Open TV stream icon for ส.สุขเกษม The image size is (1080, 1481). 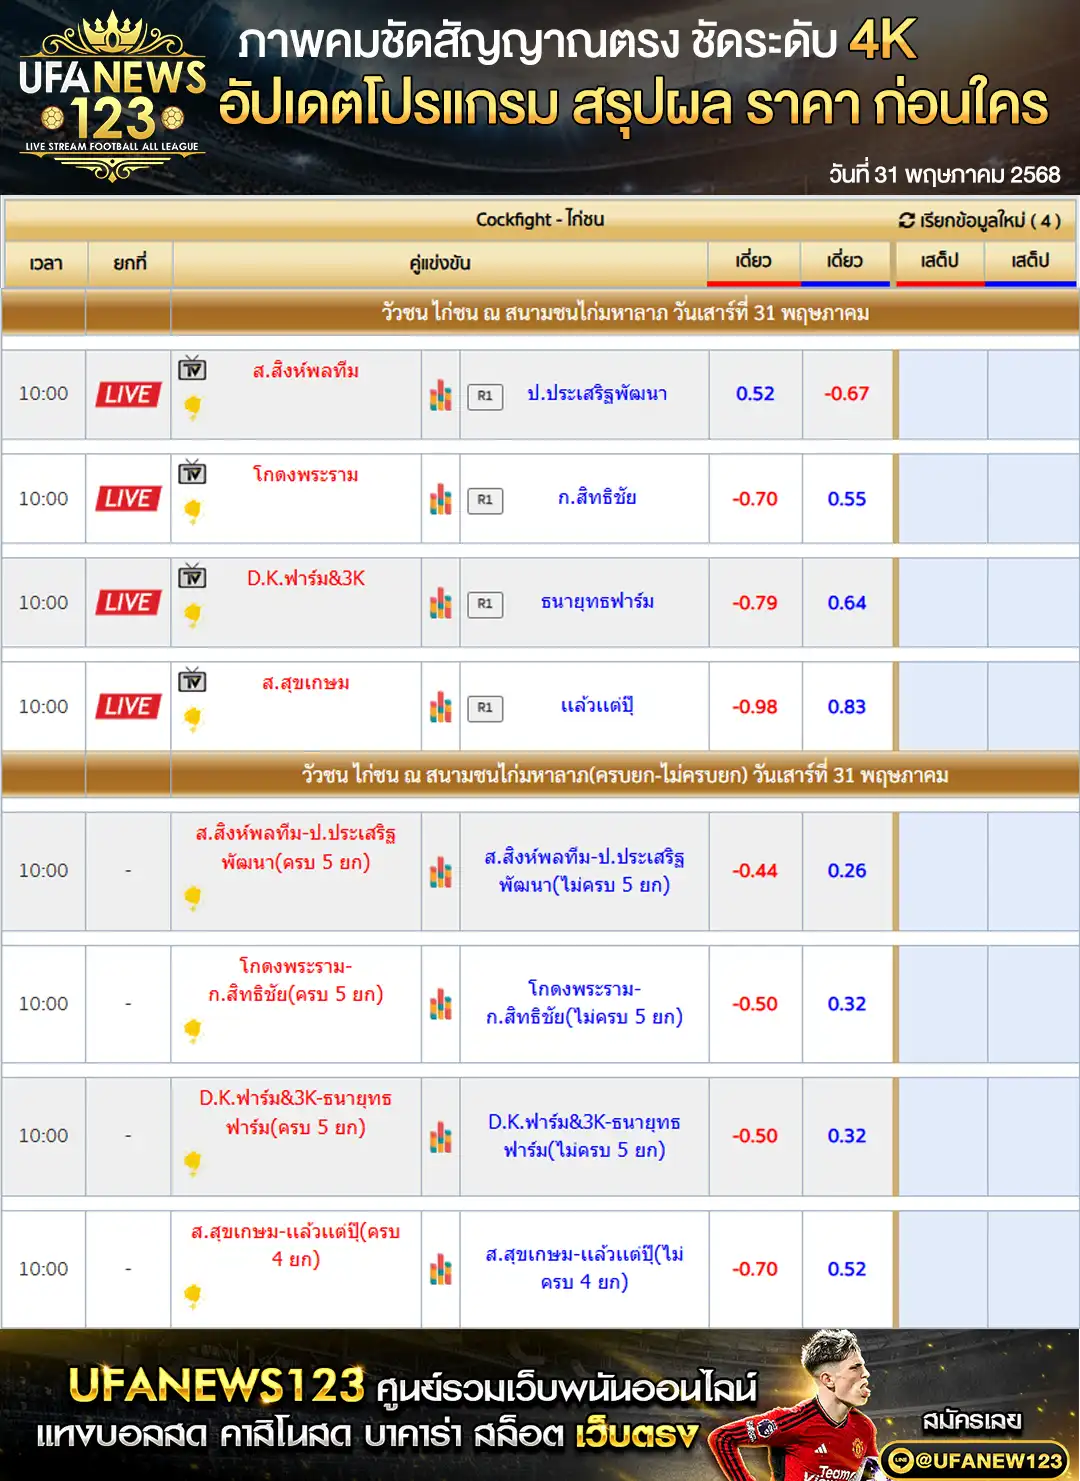(192, 680)
